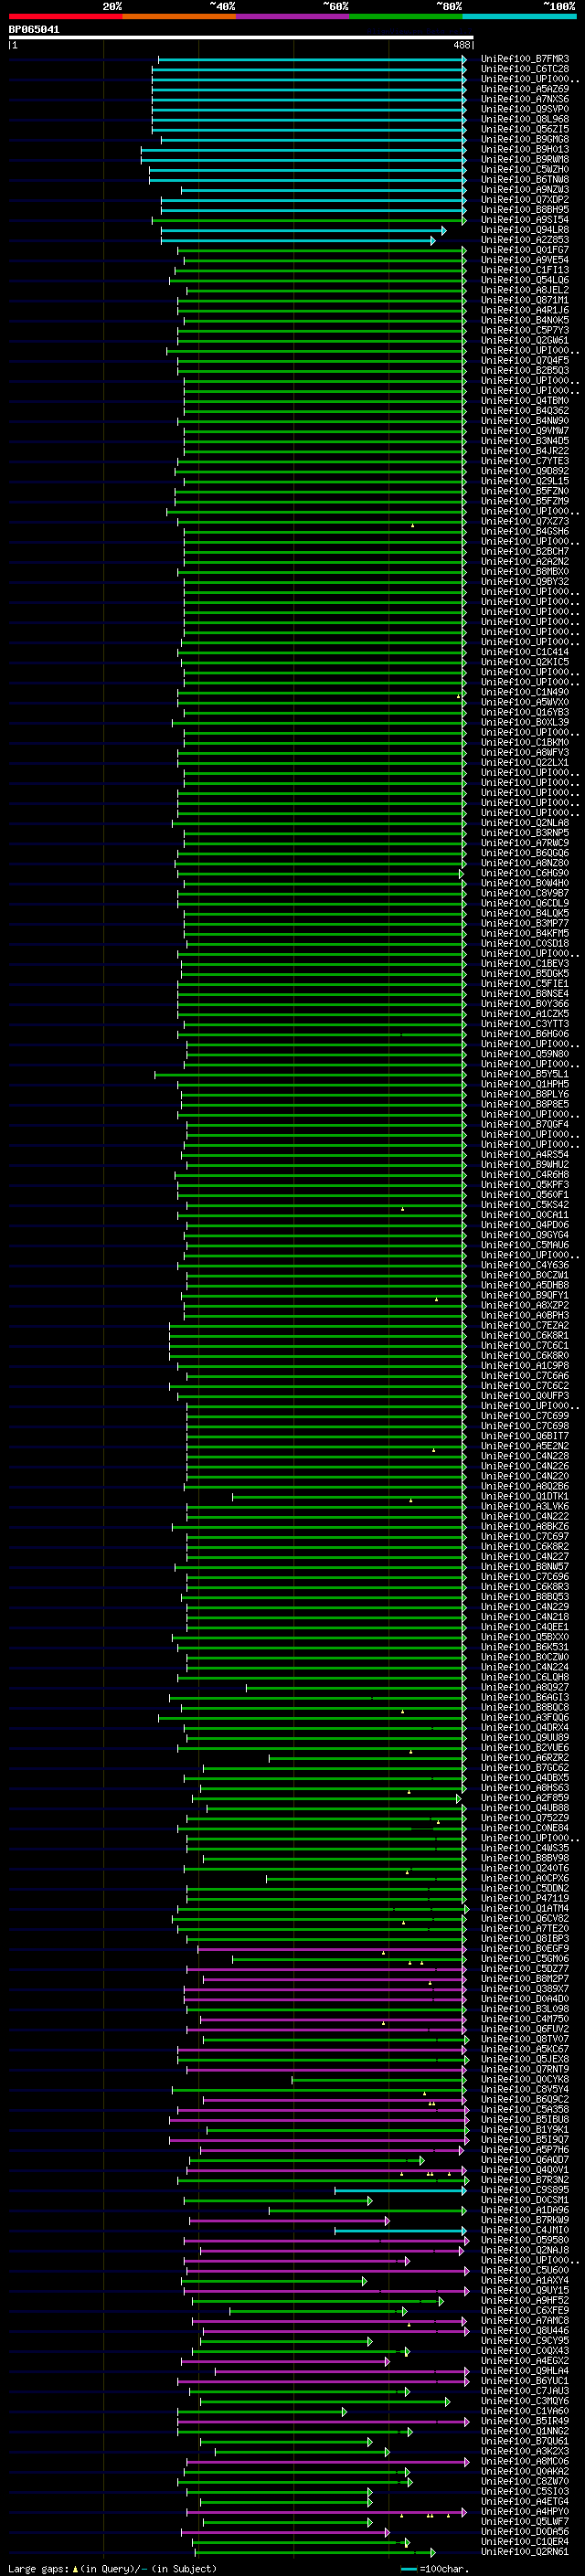Click hit label UniRef100_Q8L968
Viewport: 585px width, 2576px height.
pos(524,119)
